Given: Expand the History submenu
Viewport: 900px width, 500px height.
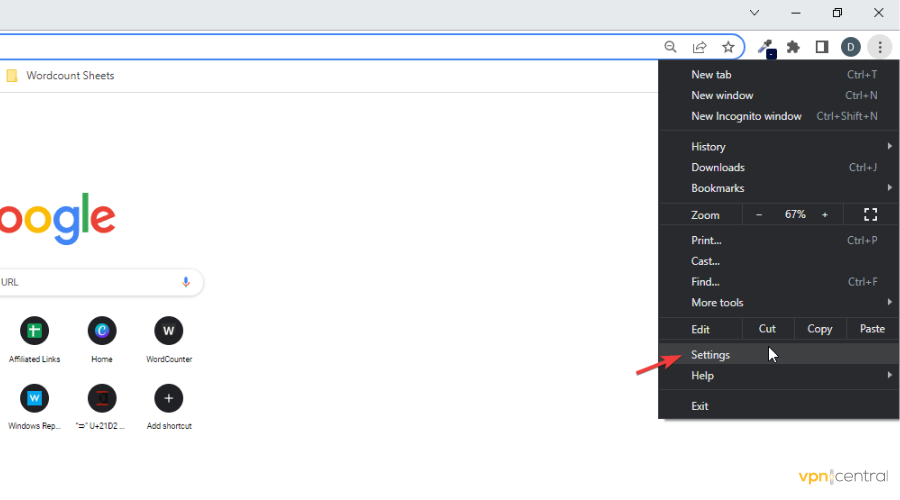Looking at the screenshot, I should coord(778,146).
